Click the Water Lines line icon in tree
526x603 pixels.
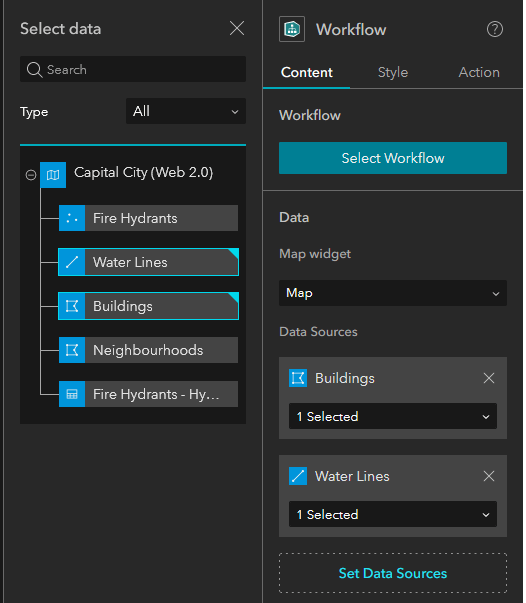(72, 262)
